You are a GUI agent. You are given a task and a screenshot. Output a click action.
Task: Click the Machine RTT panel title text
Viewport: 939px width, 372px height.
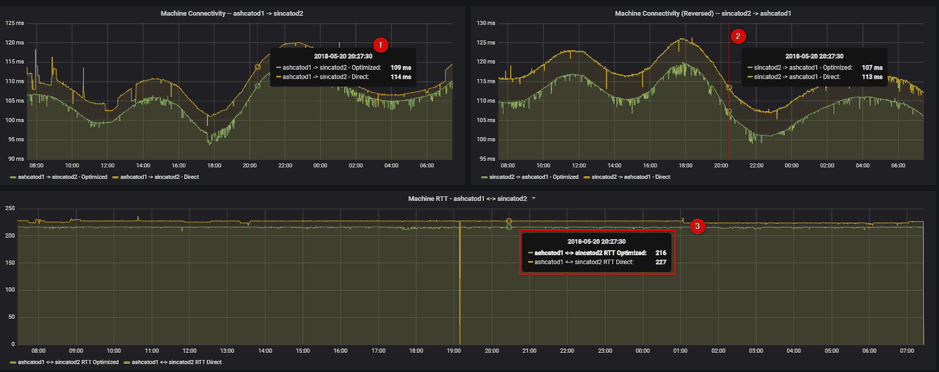point(467,198)
